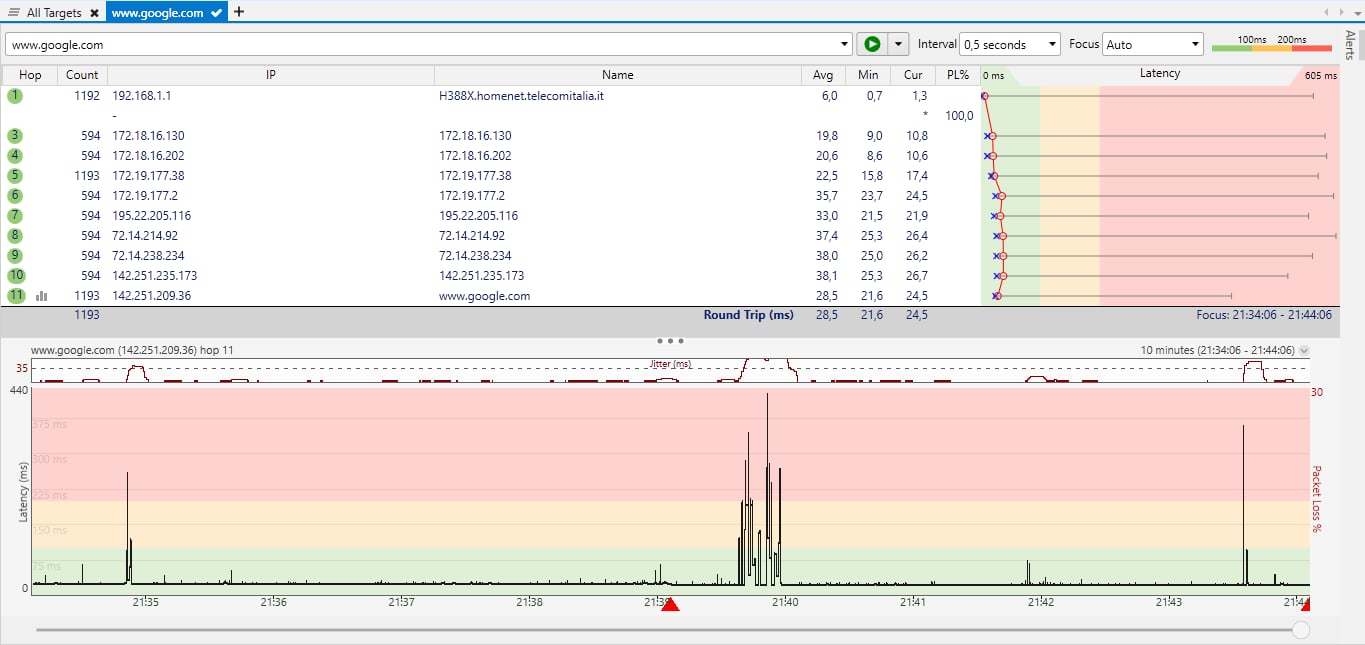Sort by the Hop column header
This screenshot has width=1365, height=645.
(x=30, y=75)
